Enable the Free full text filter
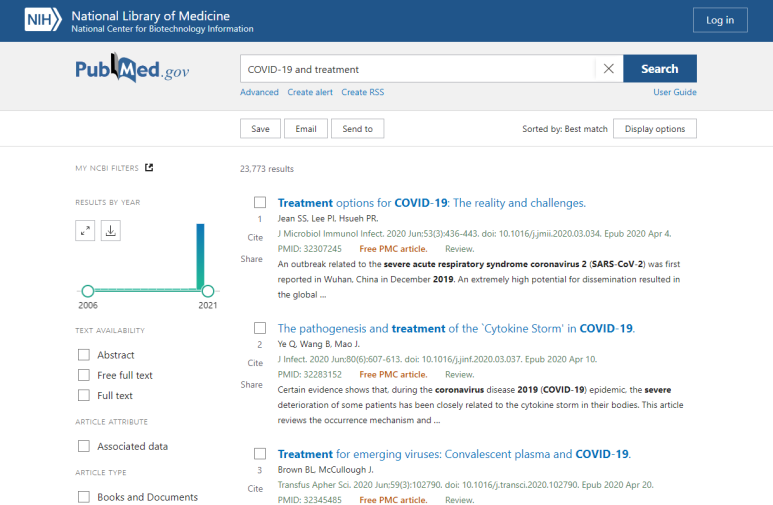 (x=84, y=375)
